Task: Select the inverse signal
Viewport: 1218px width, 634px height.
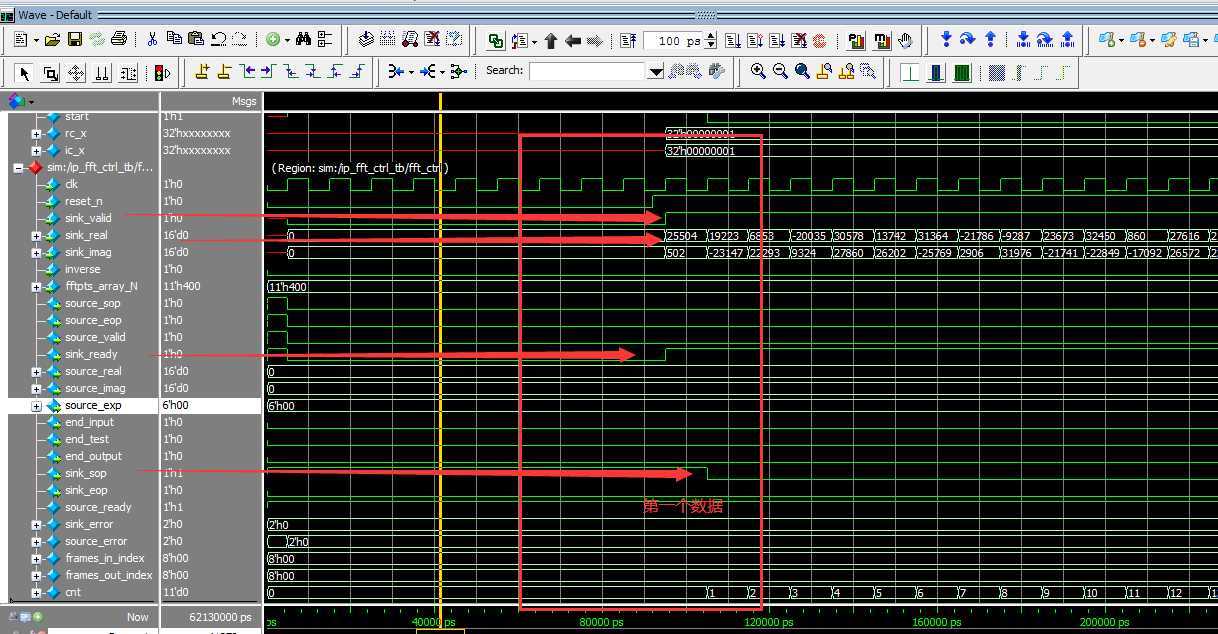Action: pos(82,269)
